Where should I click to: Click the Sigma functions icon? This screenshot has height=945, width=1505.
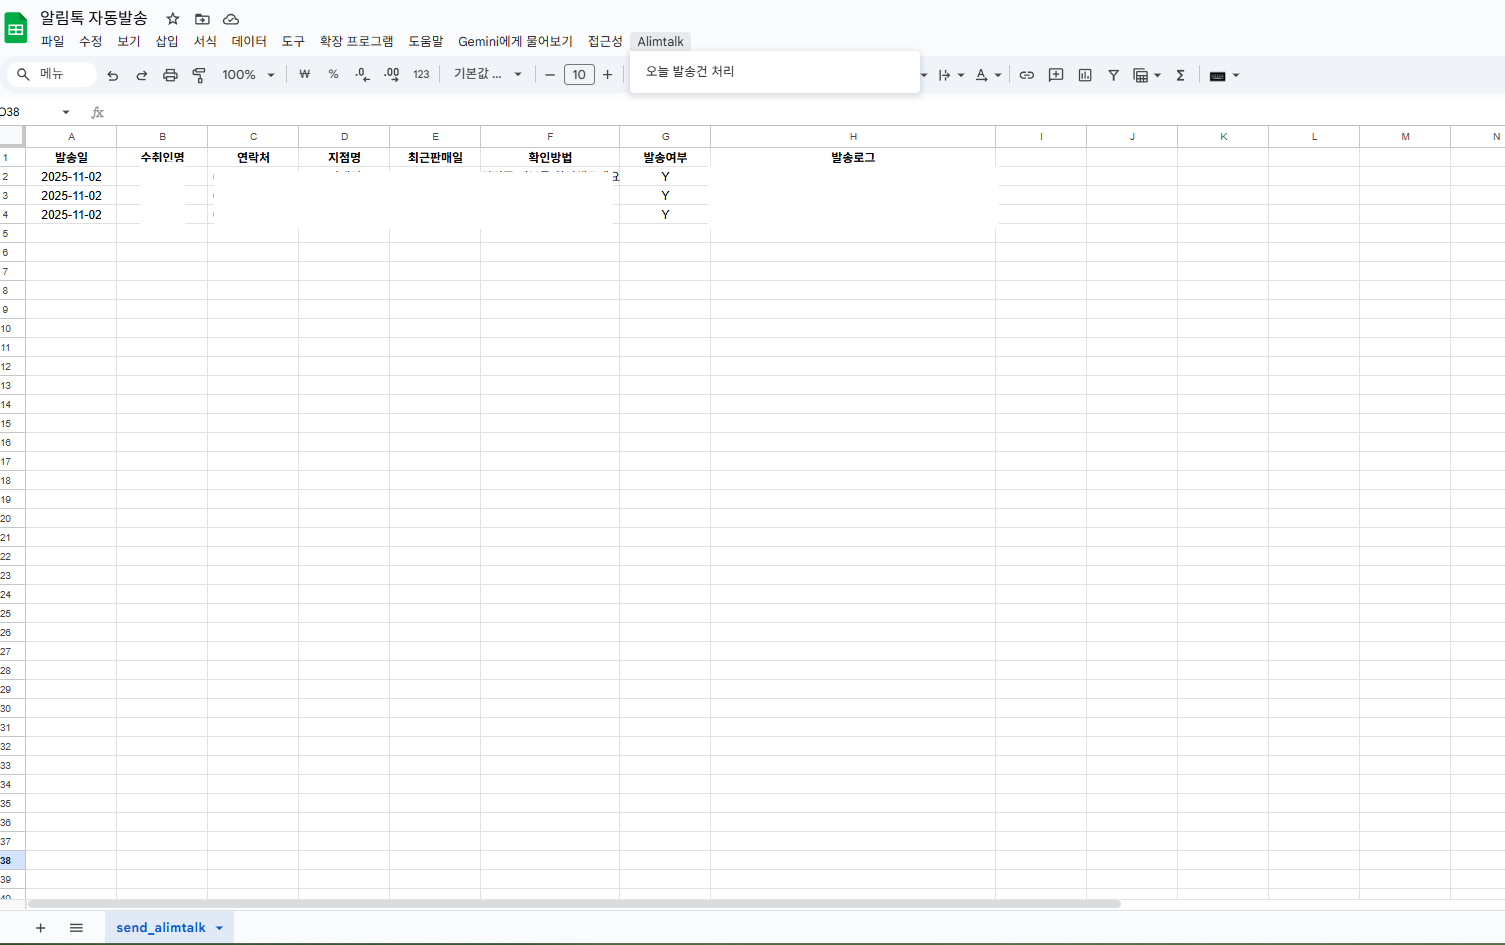(1180, 75)
